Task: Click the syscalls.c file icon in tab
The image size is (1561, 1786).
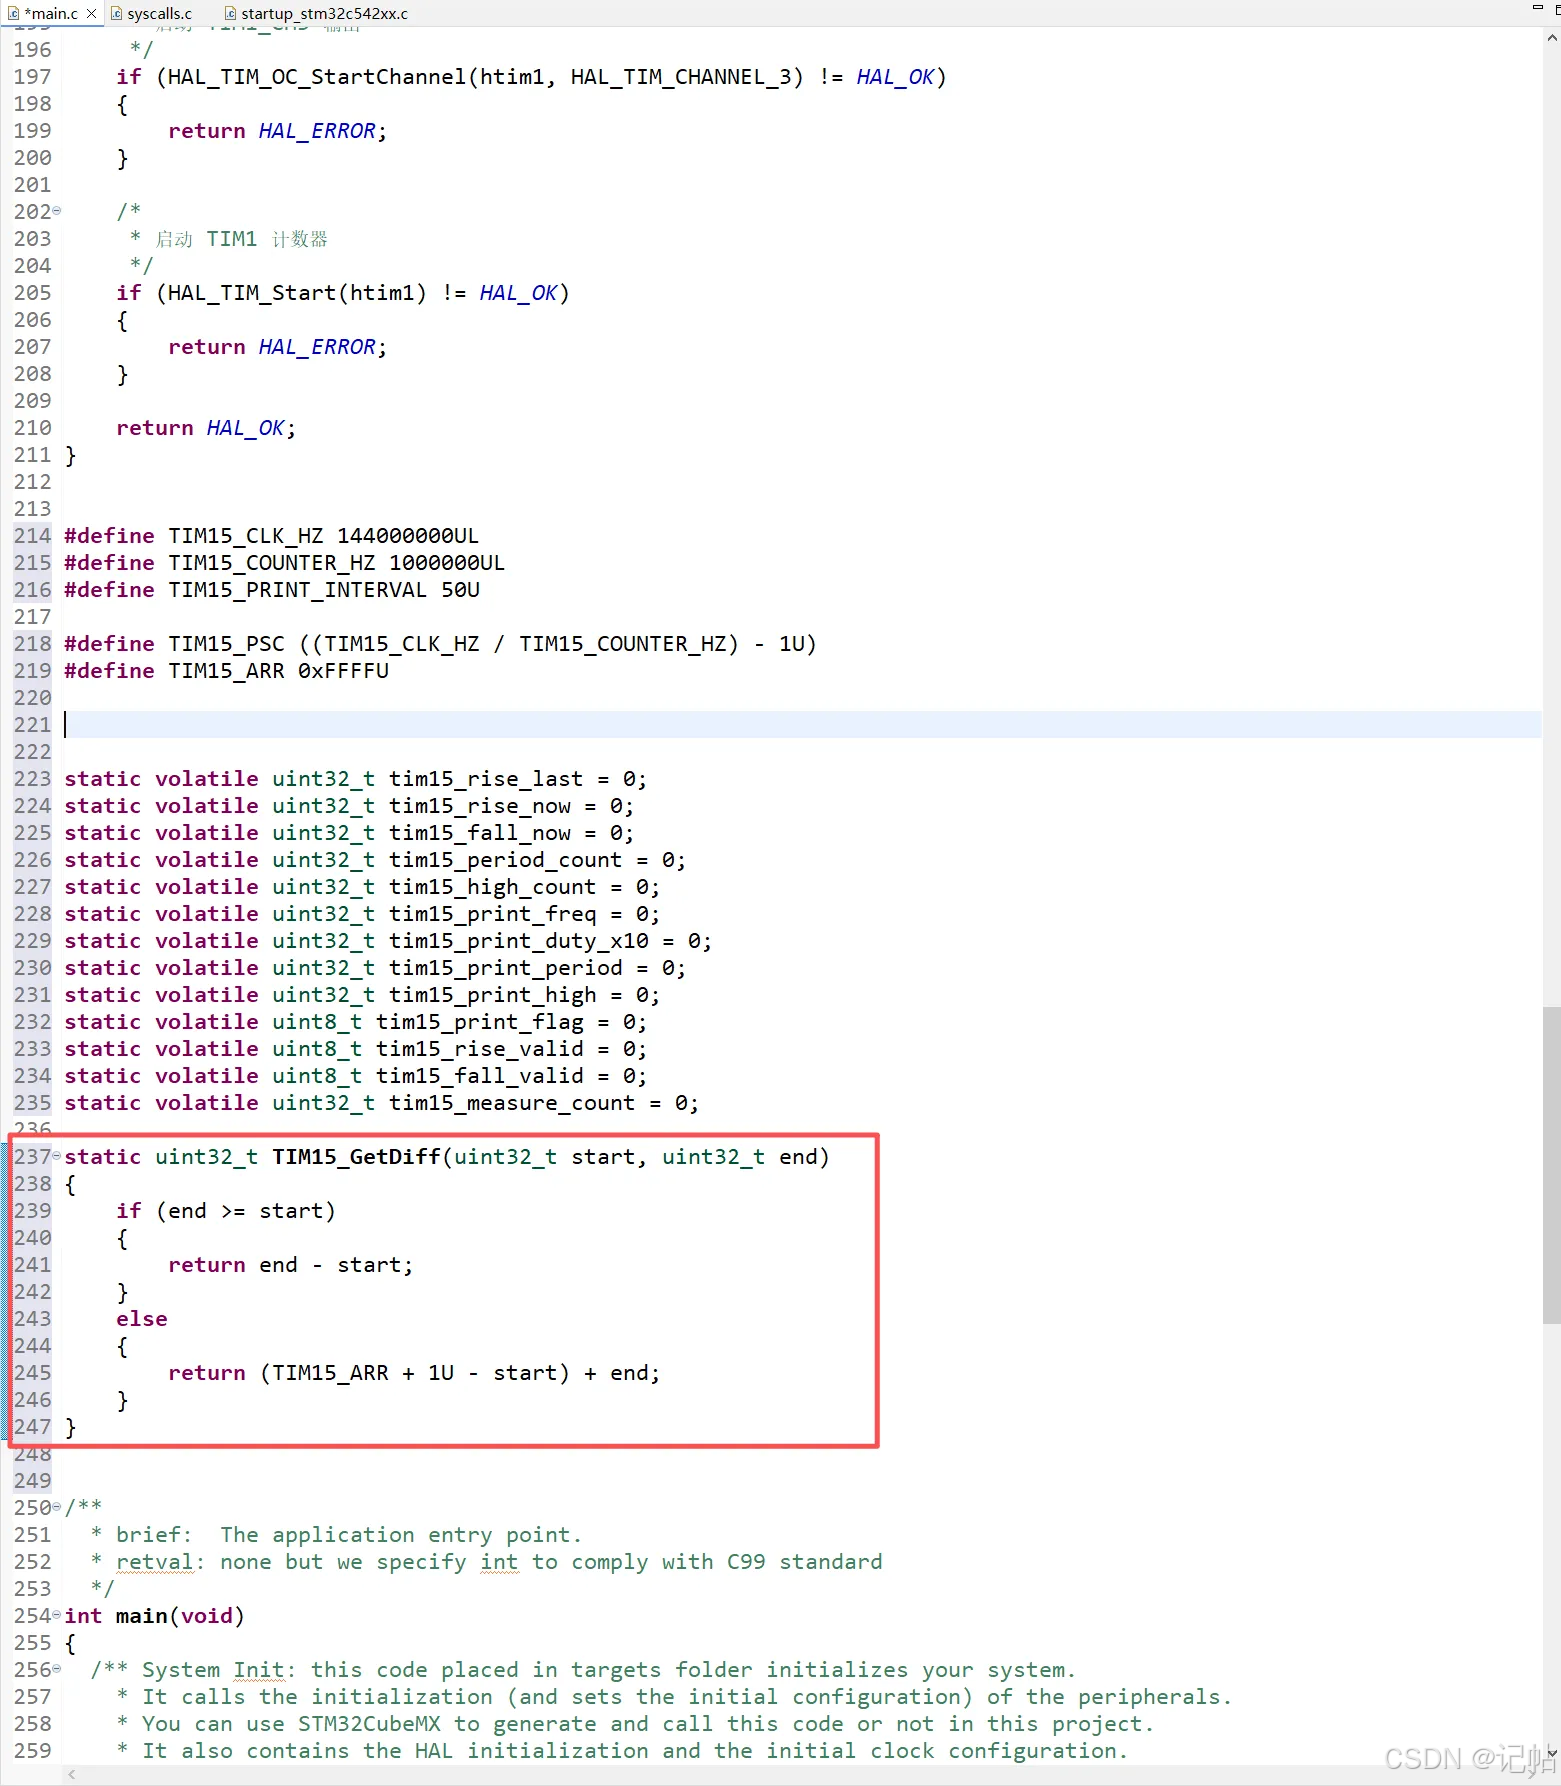Action: (x=117, y=13)
